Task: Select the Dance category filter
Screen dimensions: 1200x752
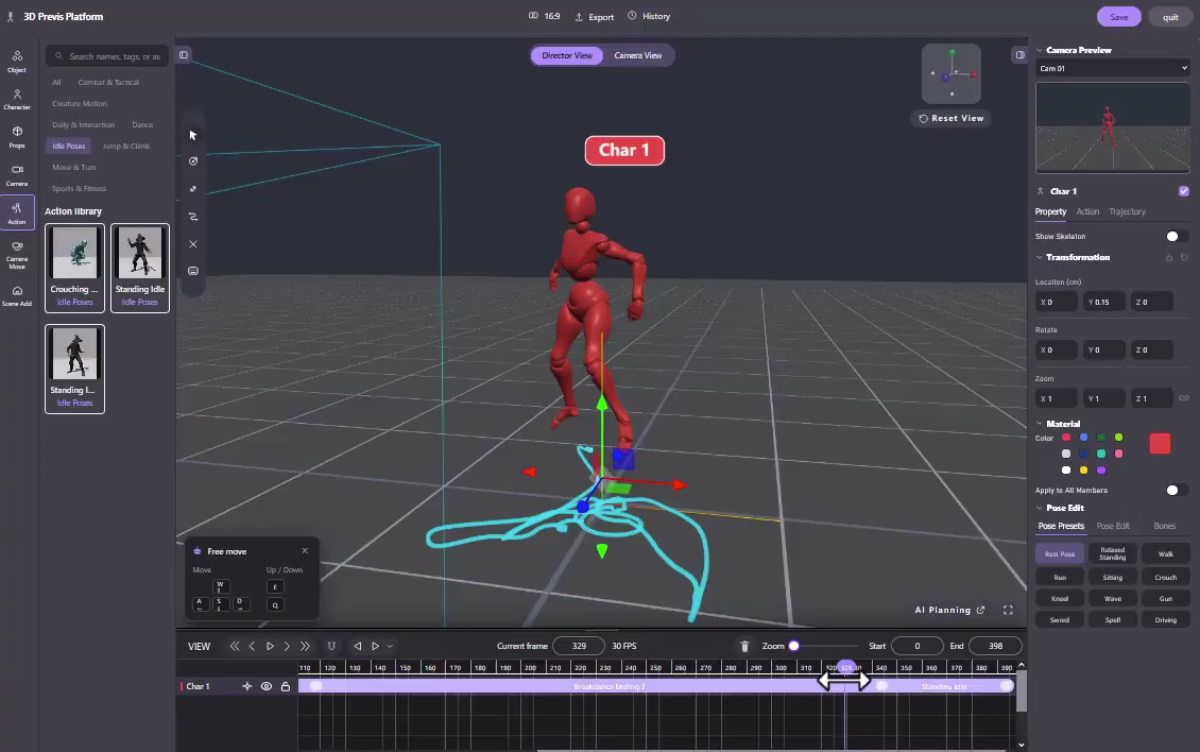Action: 142,125
